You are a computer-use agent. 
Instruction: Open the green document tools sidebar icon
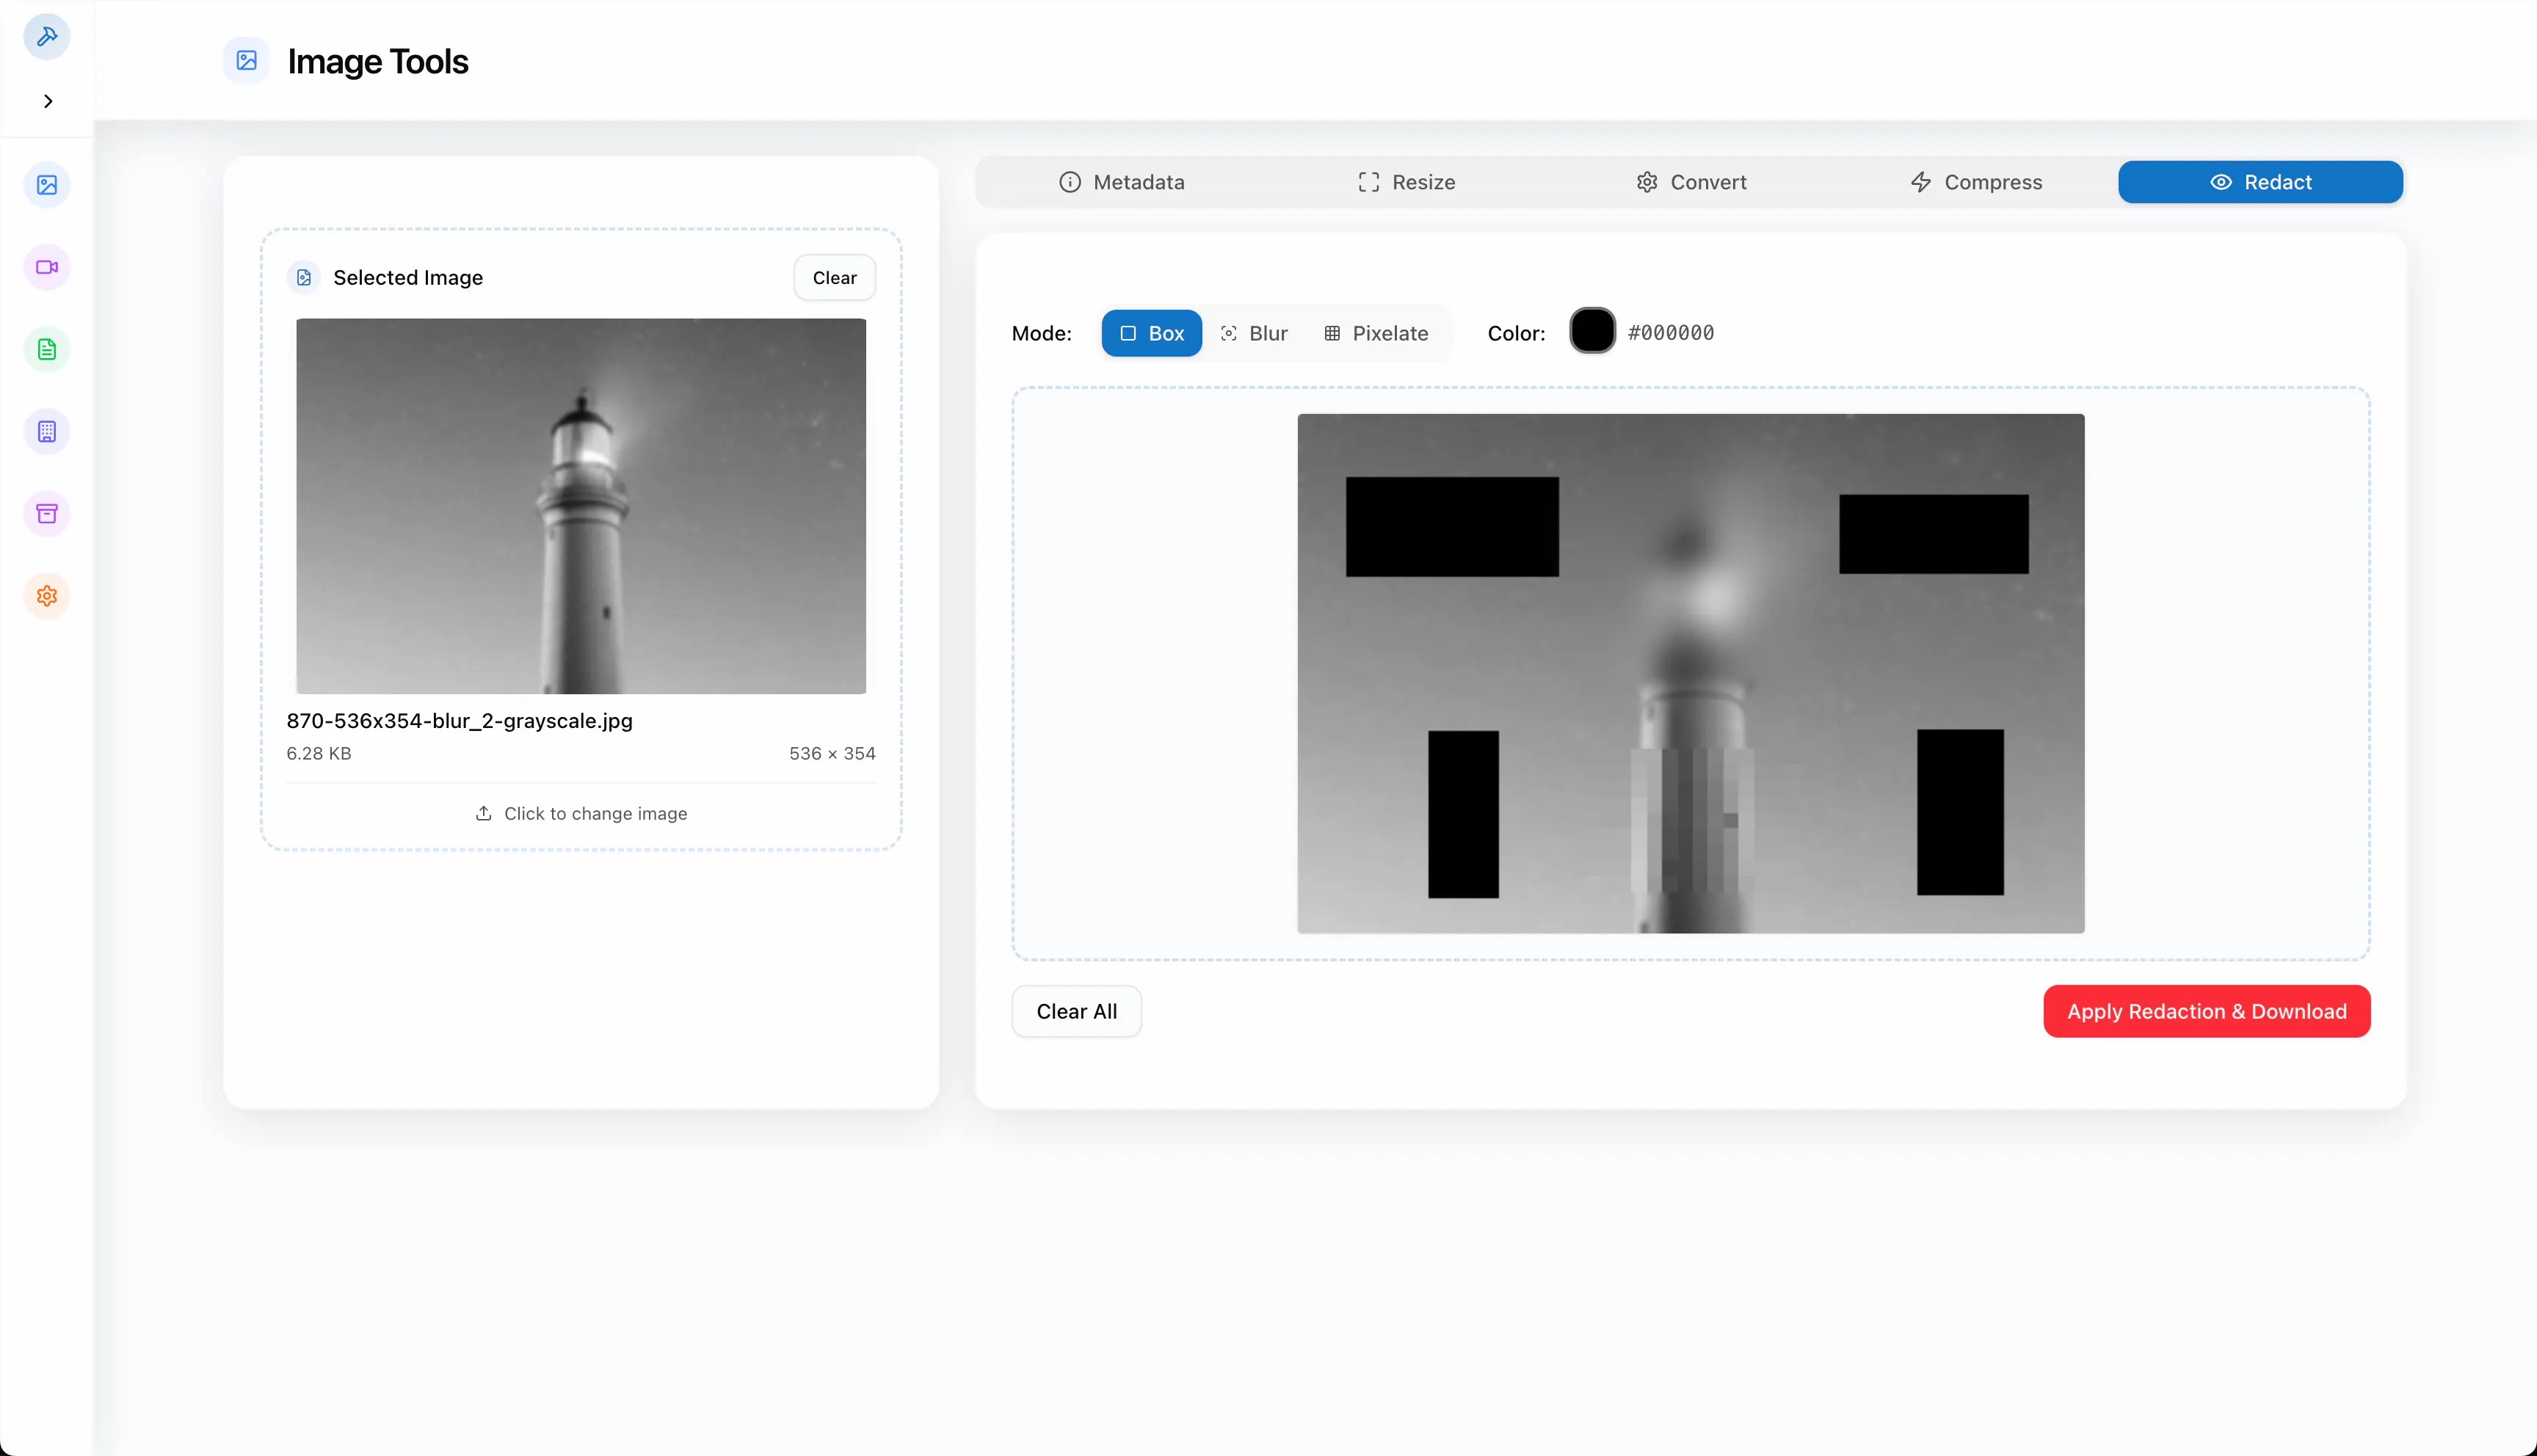47,349
